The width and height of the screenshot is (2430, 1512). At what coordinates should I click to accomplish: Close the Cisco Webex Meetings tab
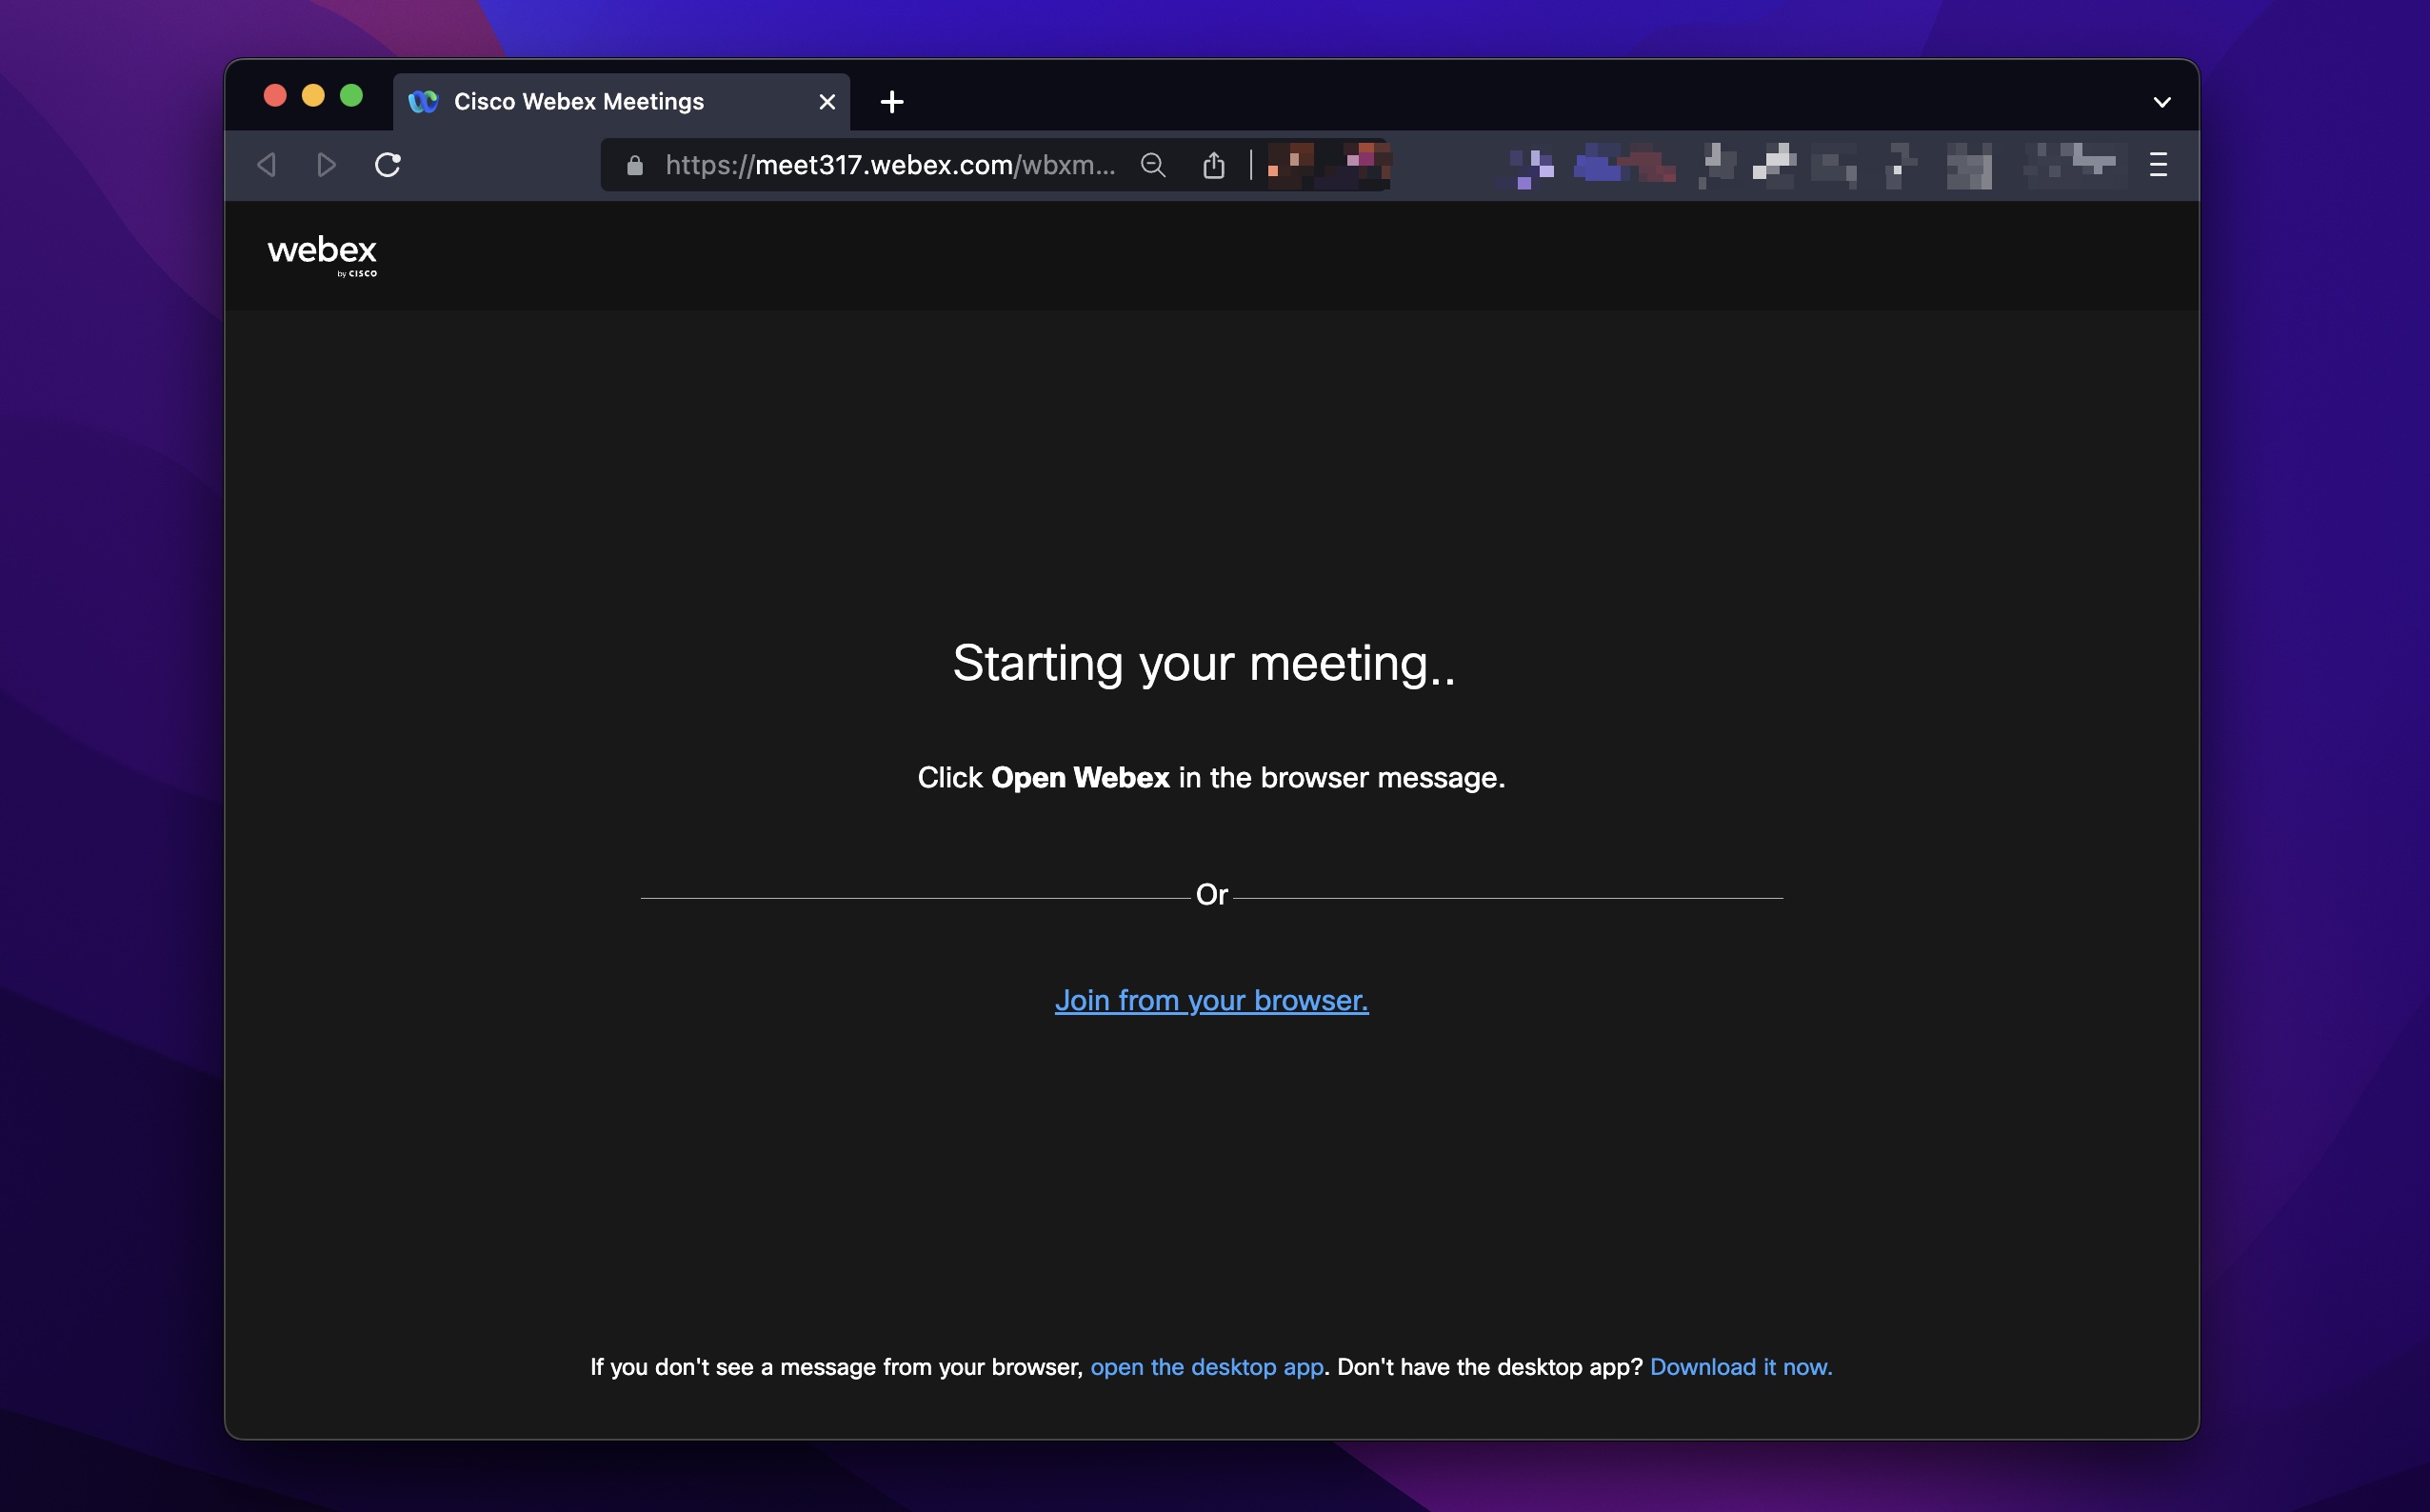tap(827, 100)
